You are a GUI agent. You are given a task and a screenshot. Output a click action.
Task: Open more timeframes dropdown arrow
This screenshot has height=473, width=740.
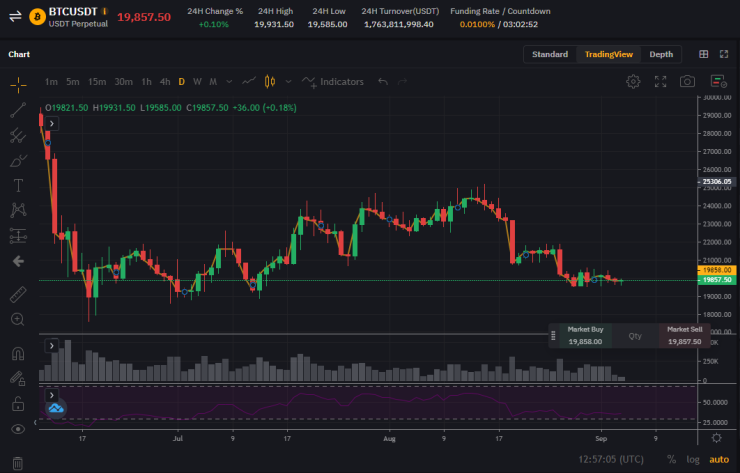(x=229, y=82)
